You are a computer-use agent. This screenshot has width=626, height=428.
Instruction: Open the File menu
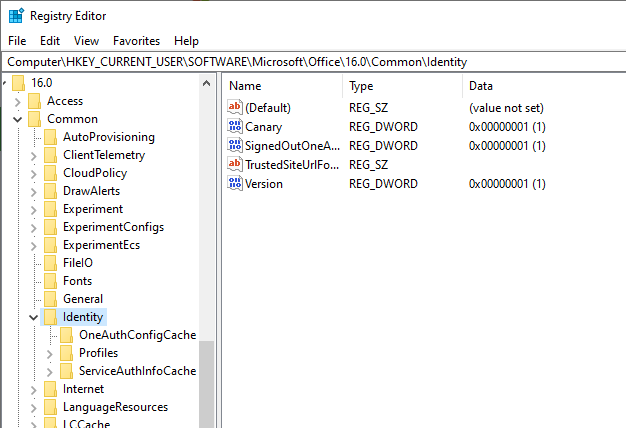(17, 41)
